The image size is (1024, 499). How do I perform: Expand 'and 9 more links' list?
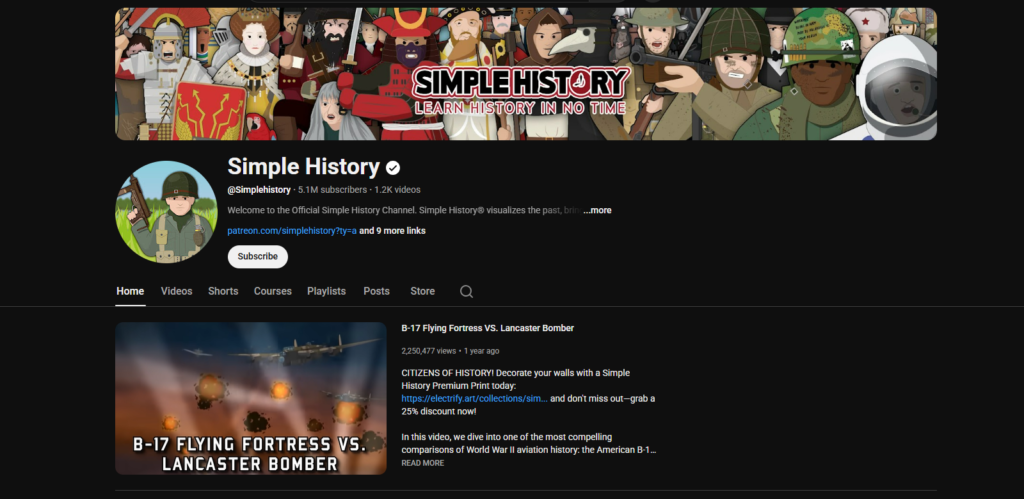[x=392, y=231]
